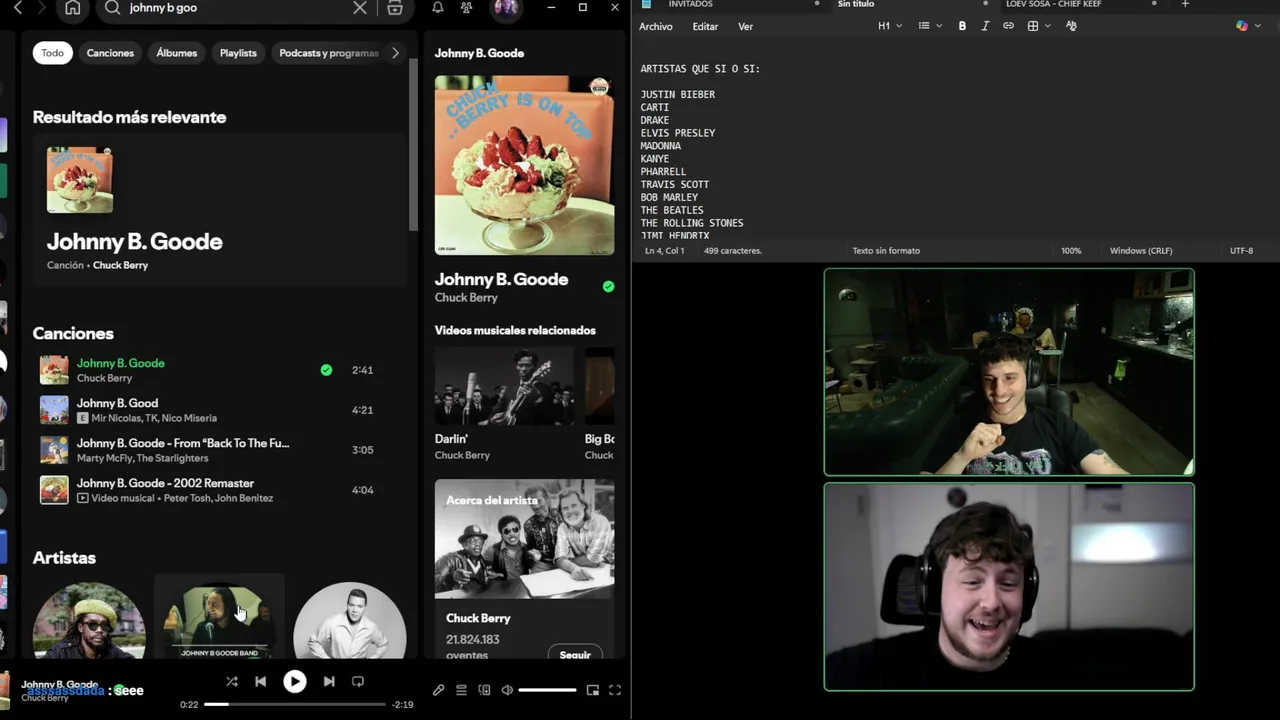Select the Todo filter chip
Viewport: 1280px width, 720px height.
click(x=52, y=53)
